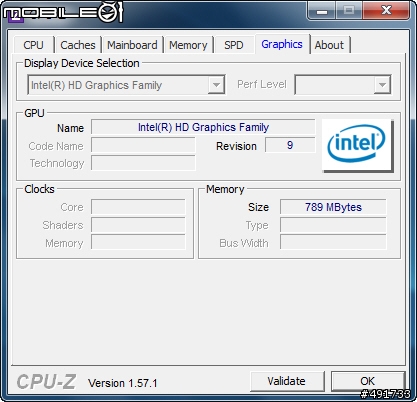Click the memory Type field
The width and height of the screenshot is (417, 402).
point(333,225)
